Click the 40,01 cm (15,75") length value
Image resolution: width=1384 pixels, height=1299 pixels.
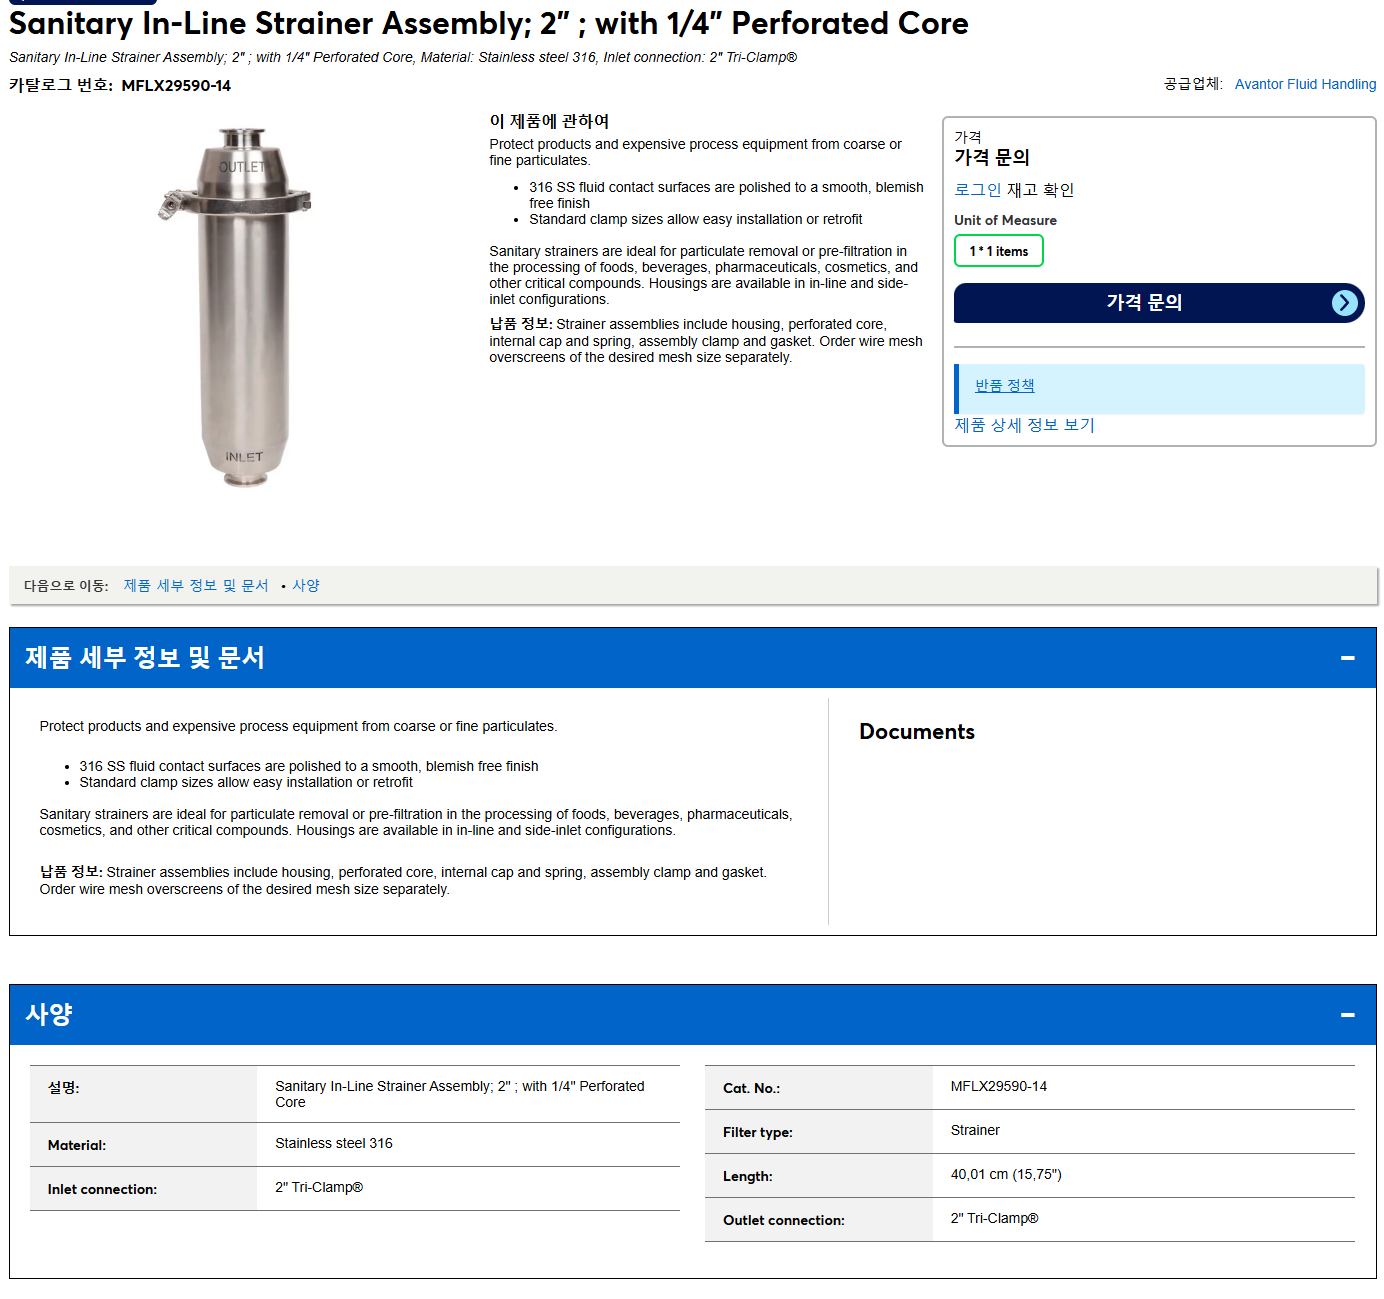click(x=1006, y=1175)
